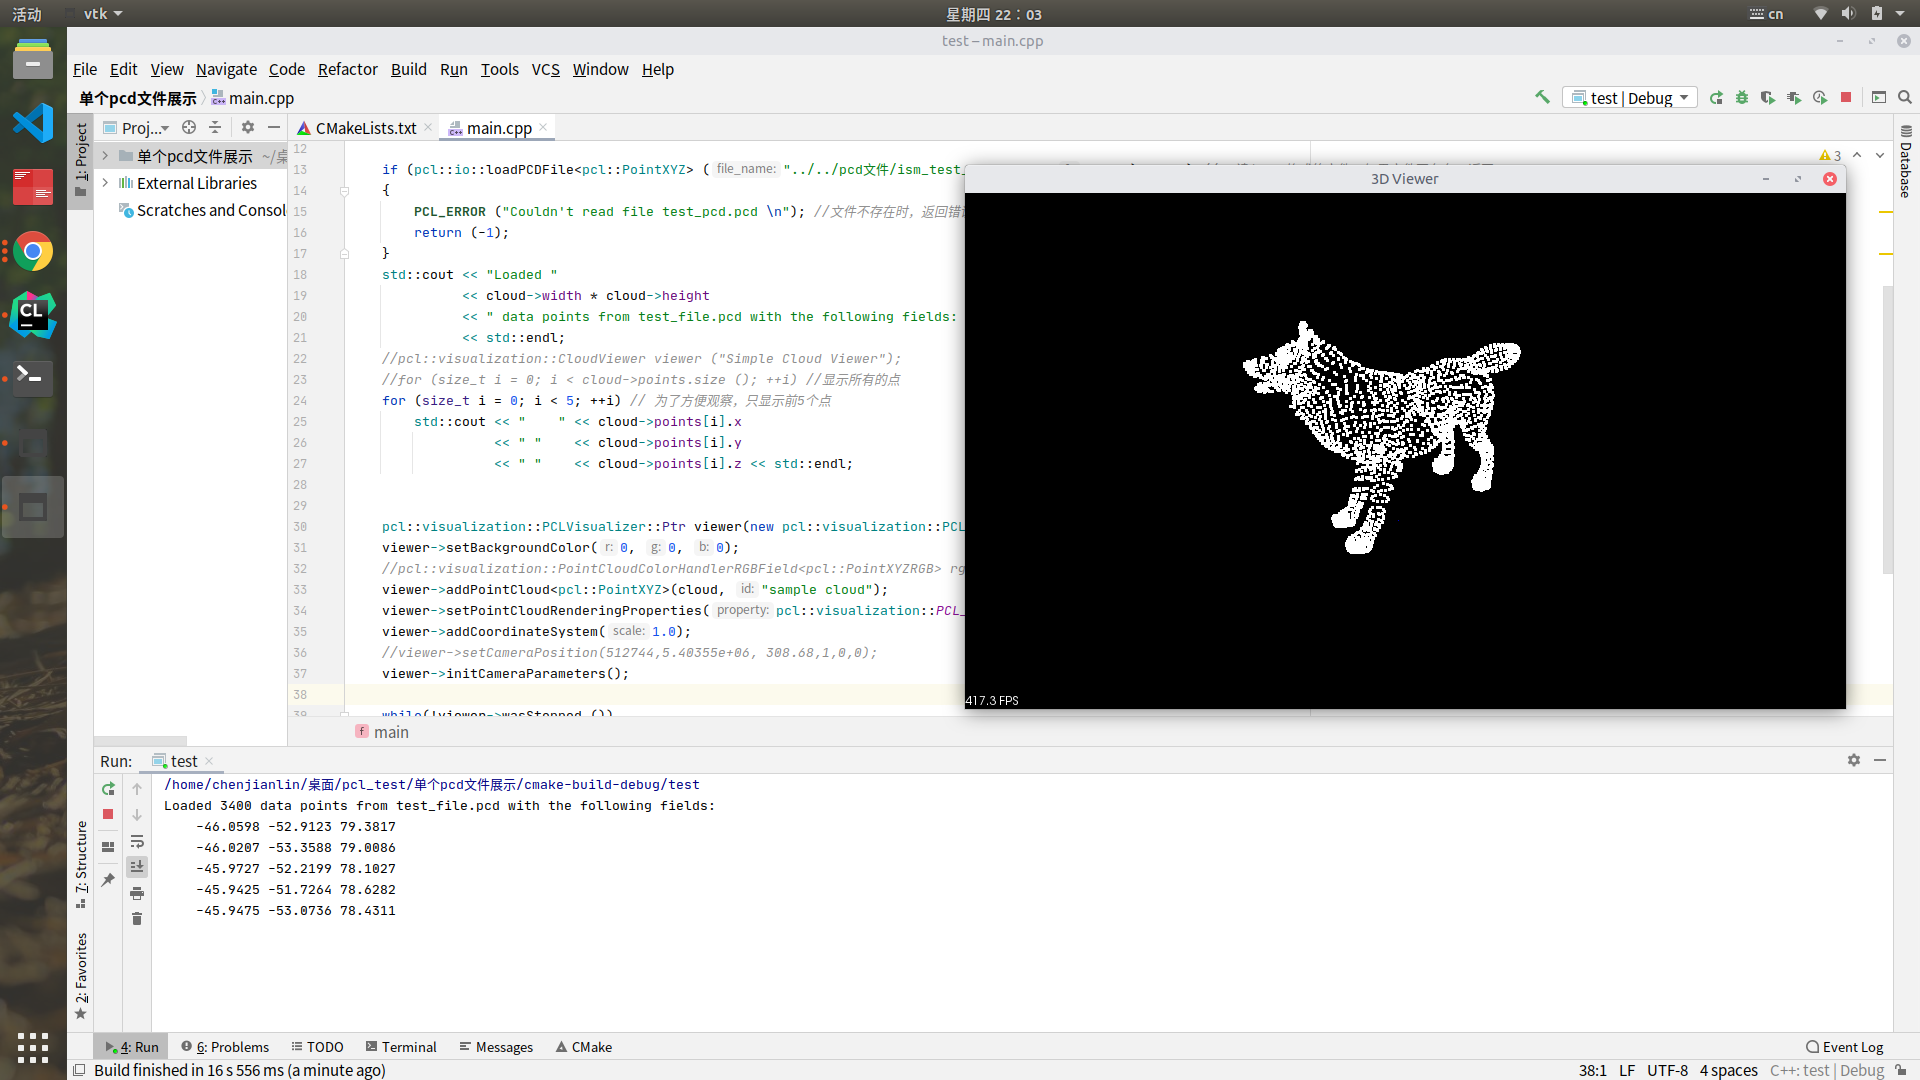Open the Terminal tool window button
Screen dimensions: 1920x1080
[401, 1047]
